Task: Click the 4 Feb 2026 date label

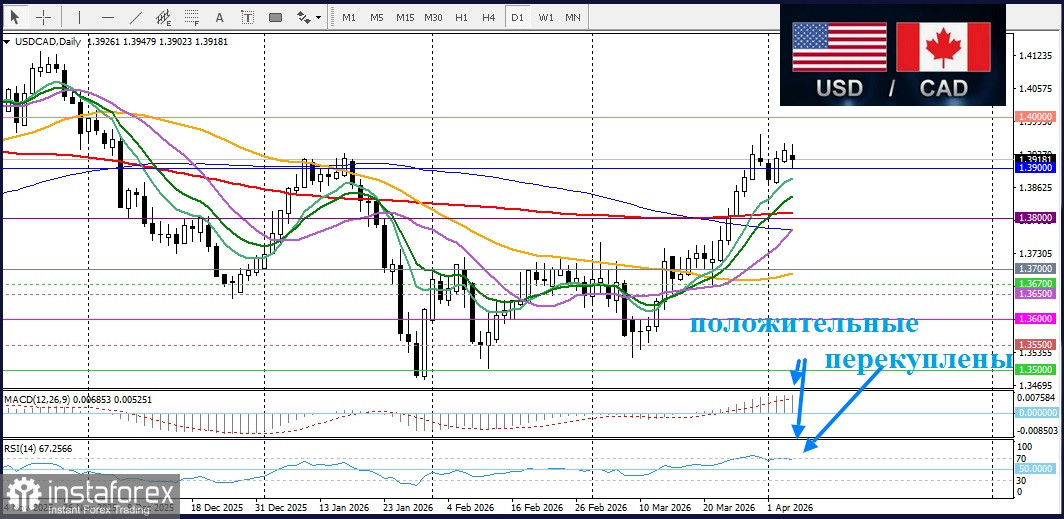Action: pyautogui.click(x=472, y=507)
